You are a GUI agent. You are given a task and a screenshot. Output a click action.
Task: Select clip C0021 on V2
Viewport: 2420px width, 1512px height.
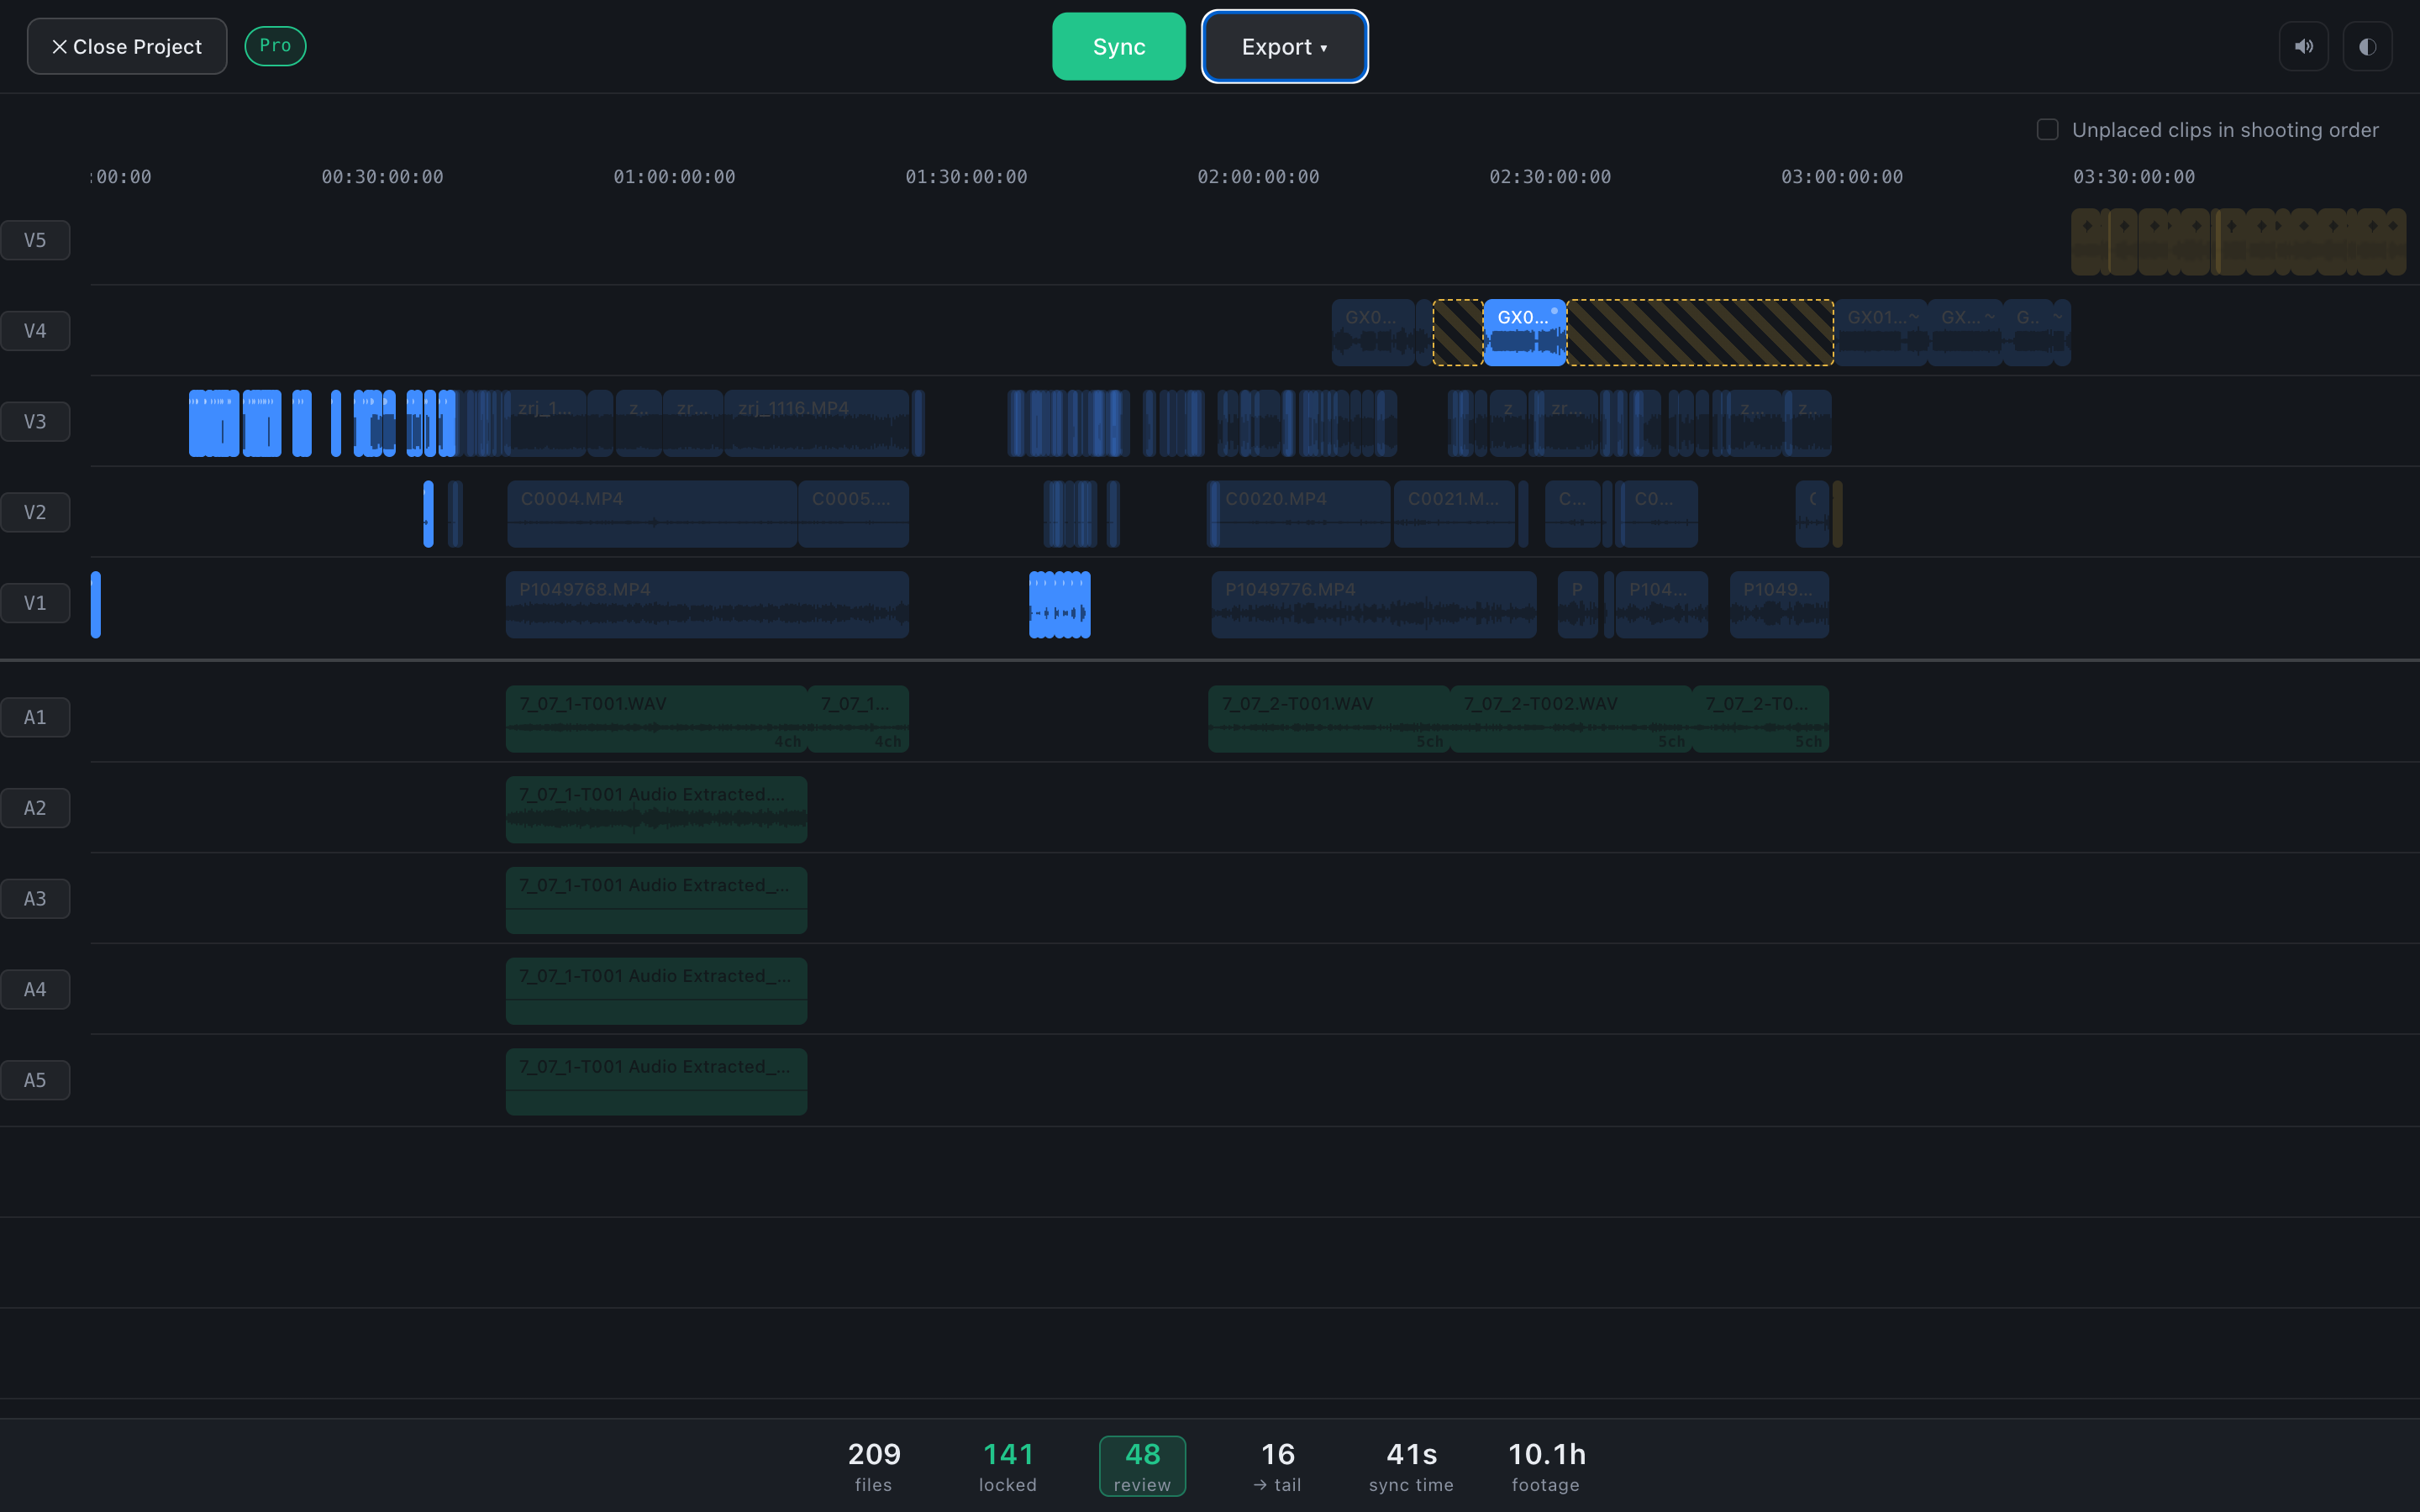pyautogui.click(x=1454, y=514)
